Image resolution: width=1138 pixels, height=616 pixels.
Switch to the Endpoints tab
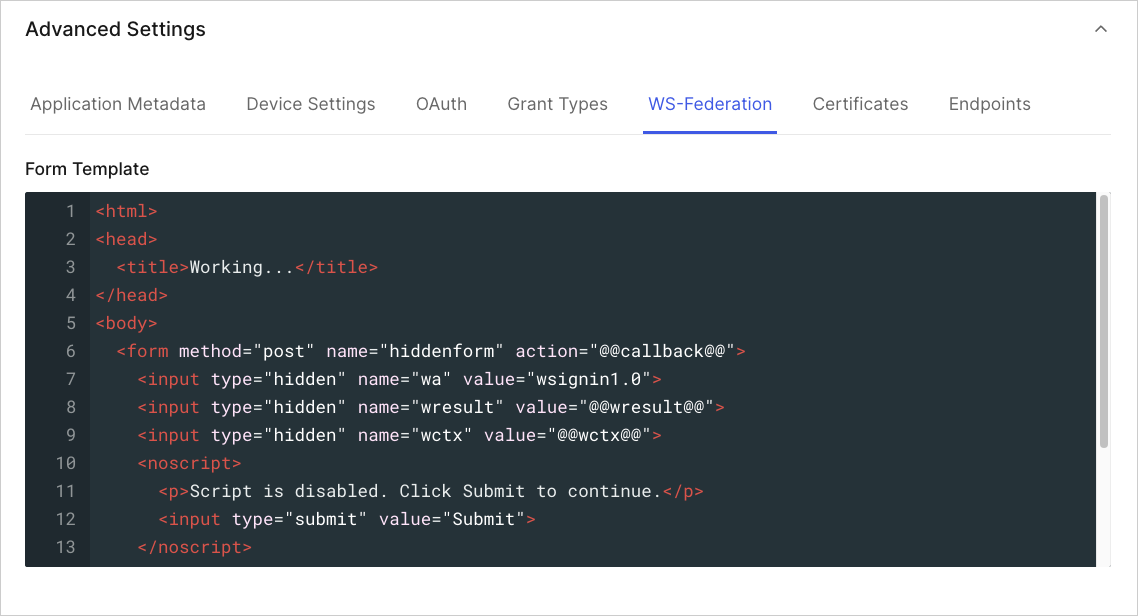989,104
